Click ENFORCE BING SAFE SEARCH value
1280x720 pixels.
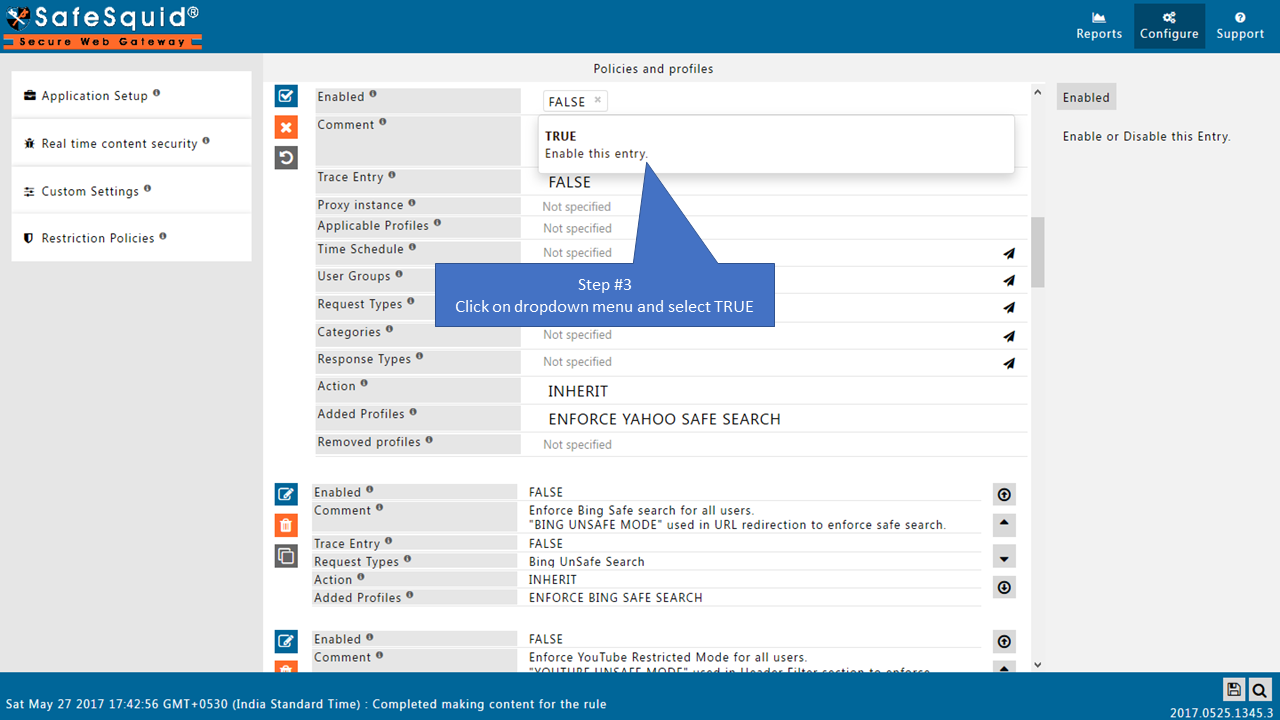point(616,598)
